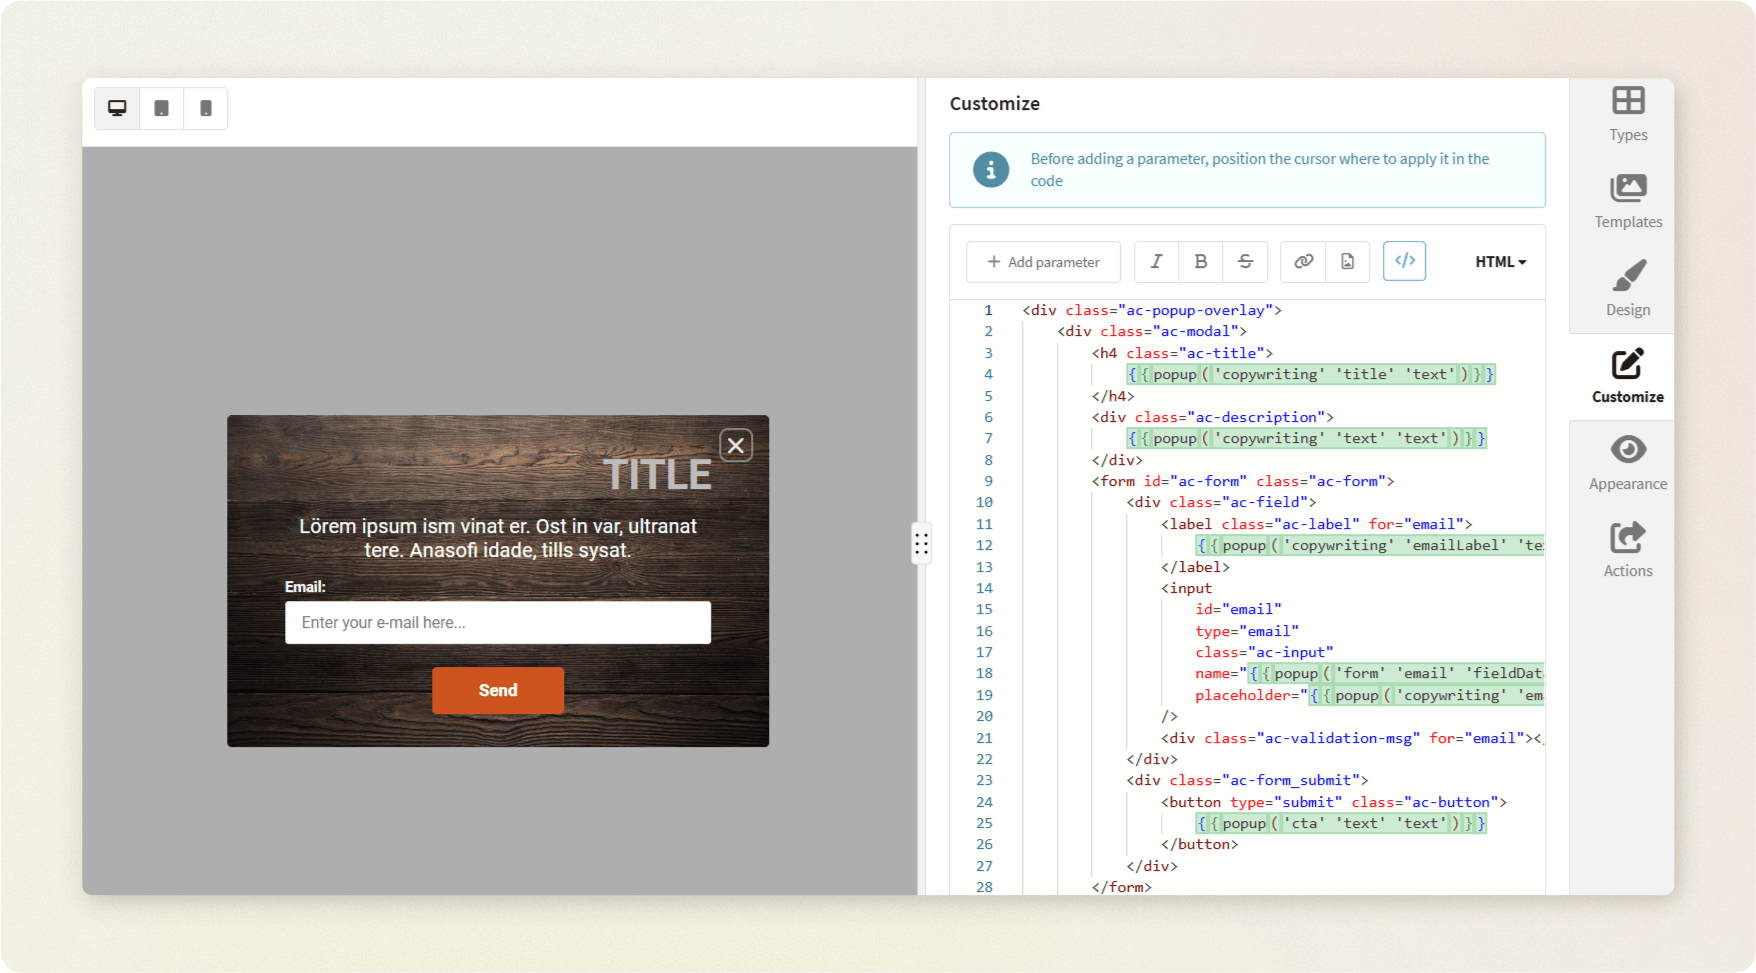The width and height of the screenshot is (1756, 973).
Task: Click the italic formatting icon
Action: tap(1156, 262)
